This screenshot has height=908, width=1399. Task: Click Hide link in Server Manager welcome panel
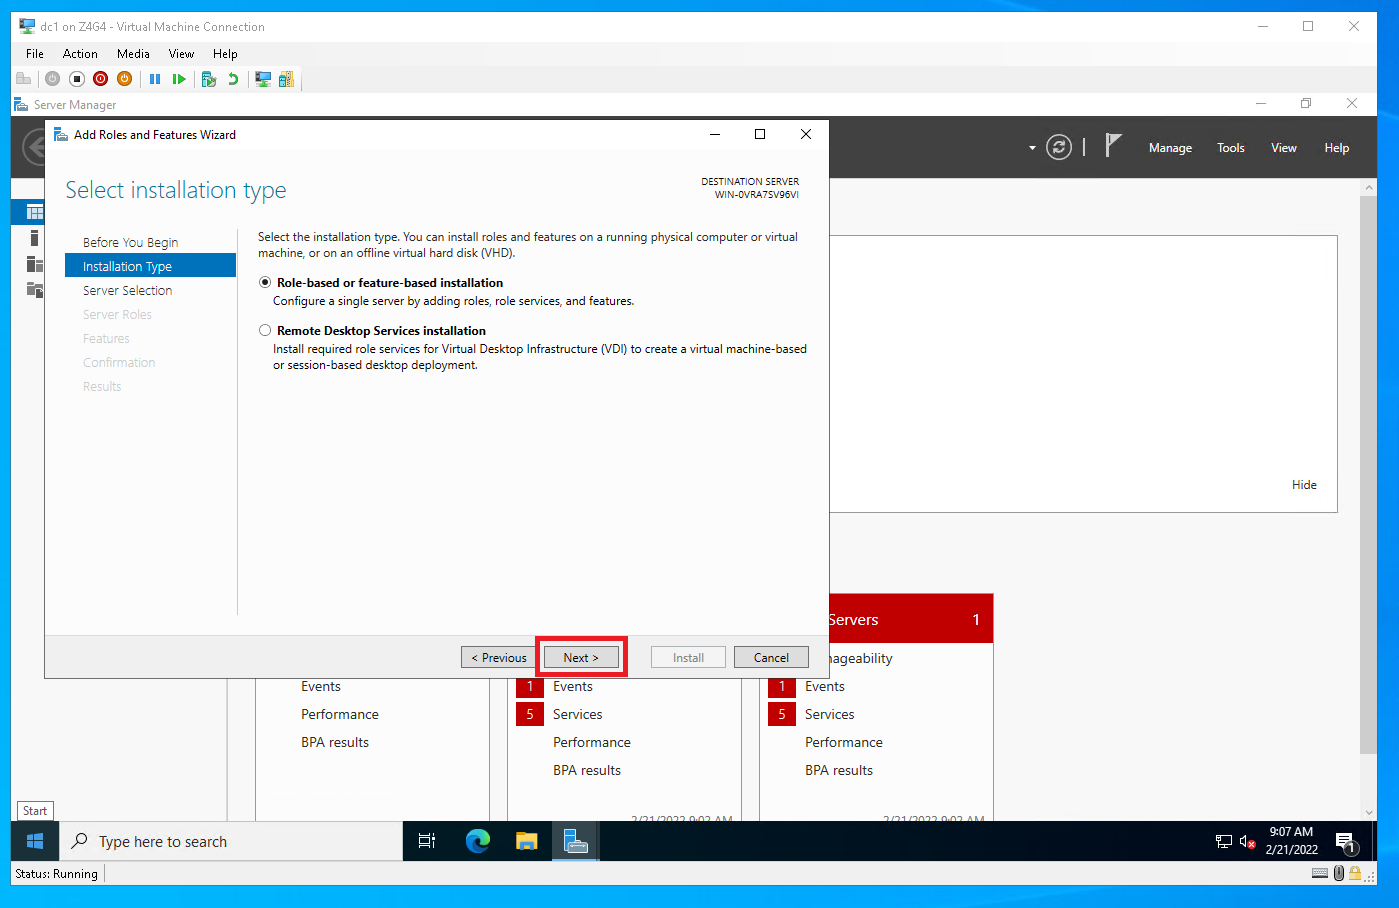[x=1304, y=485]
